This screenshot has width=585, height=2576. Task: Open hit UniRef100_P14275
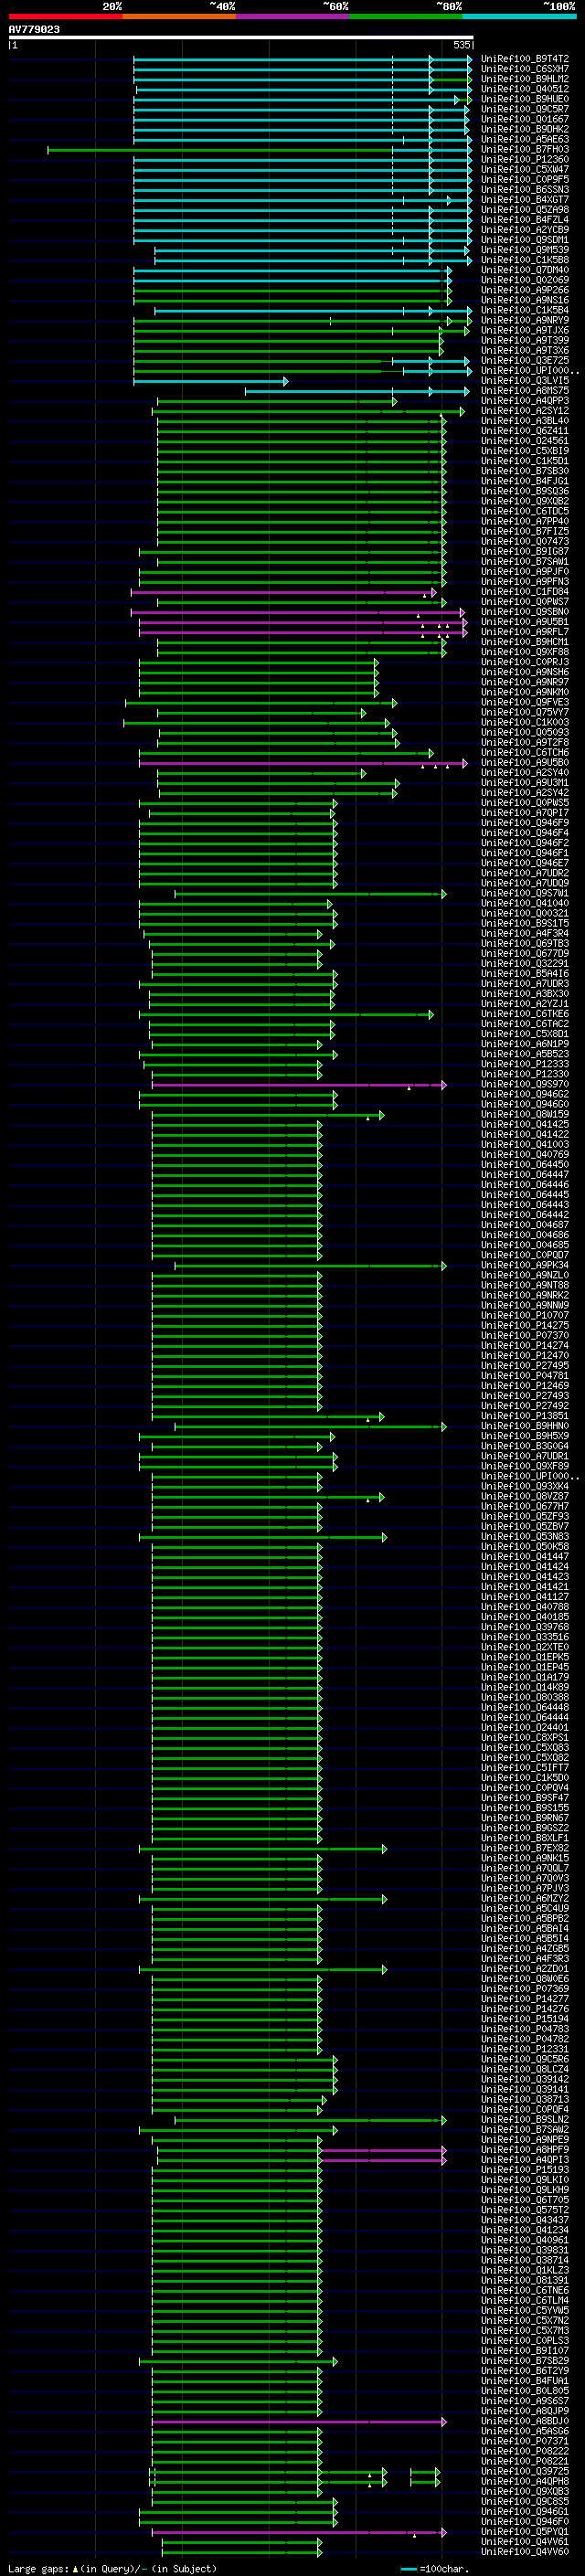(x=525, y=1325)
